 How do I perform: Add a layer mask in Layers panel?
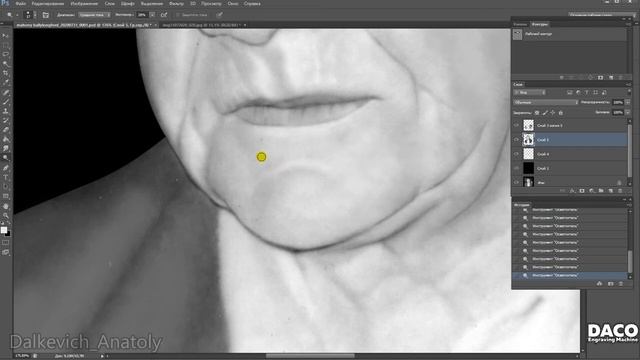click(x=582, y=191)
